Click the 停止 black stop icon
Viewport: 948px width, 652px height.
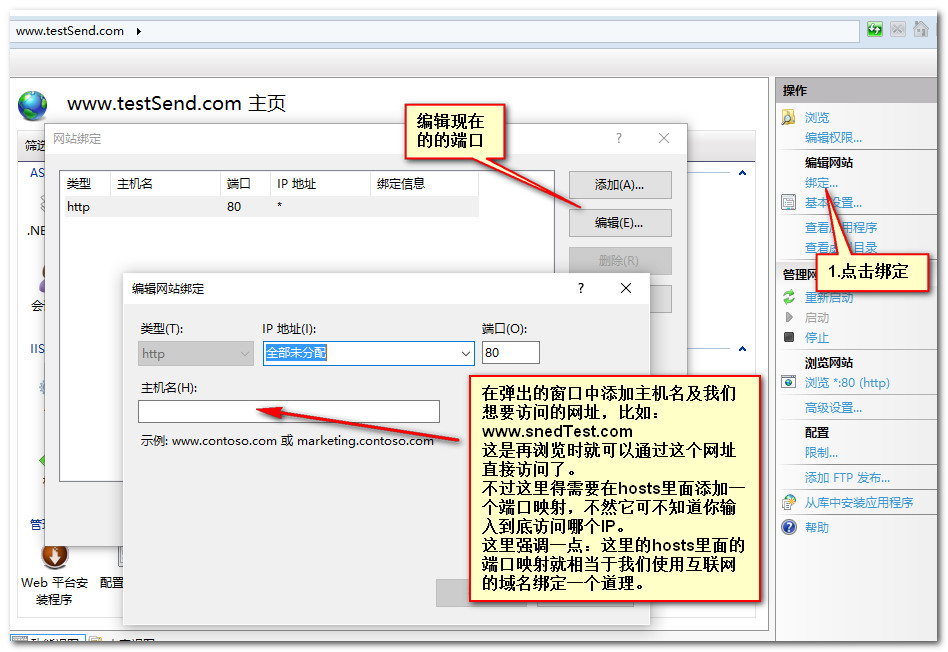(789, 337)
